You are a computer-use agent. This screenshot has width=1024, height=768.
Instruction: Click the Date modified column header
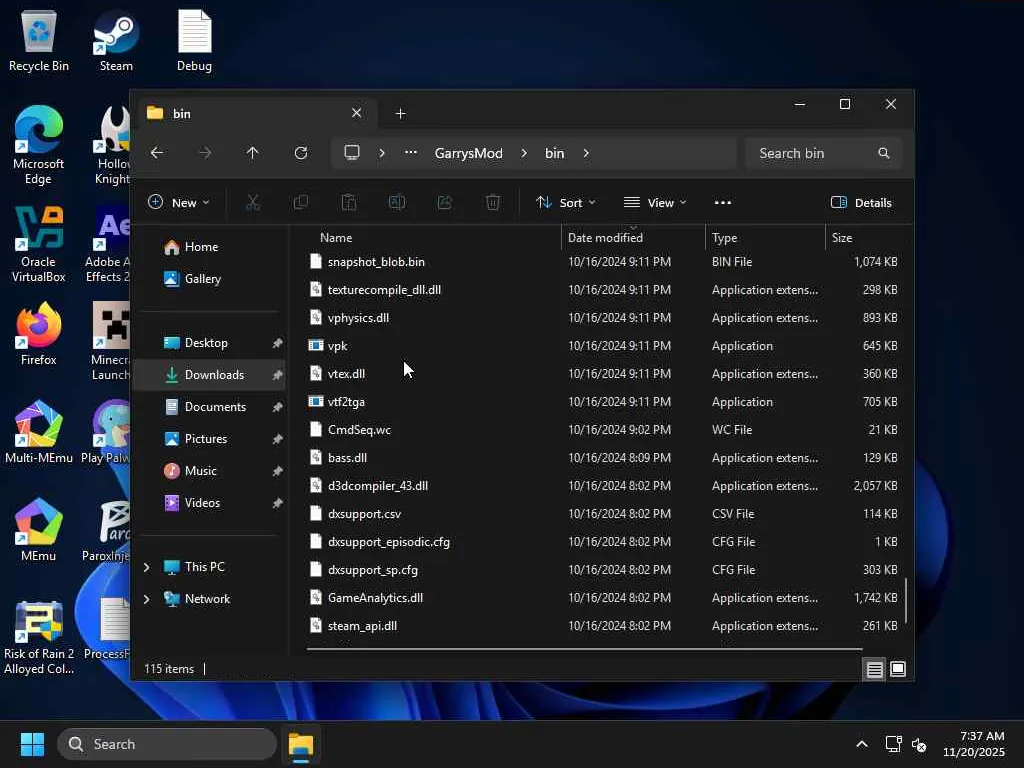[x=605, y=238]
